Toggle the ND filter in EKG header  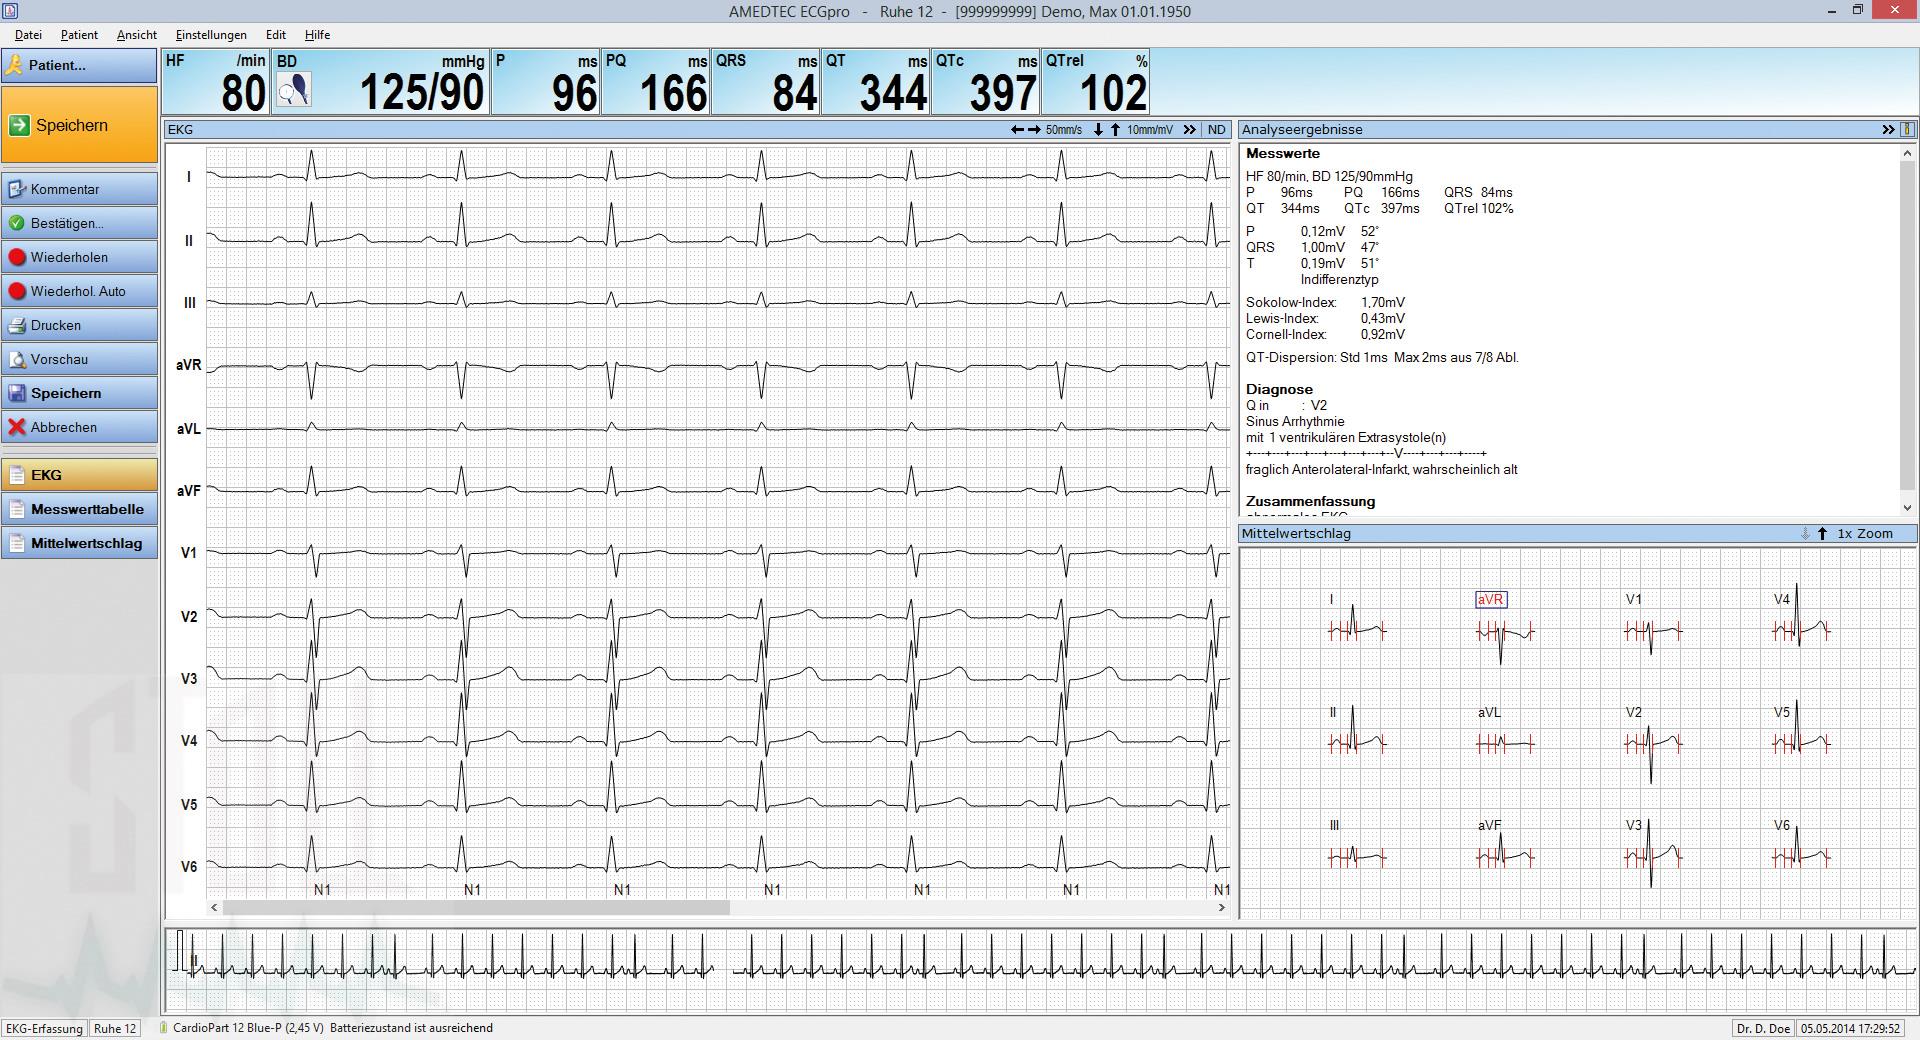point(1216,130)
